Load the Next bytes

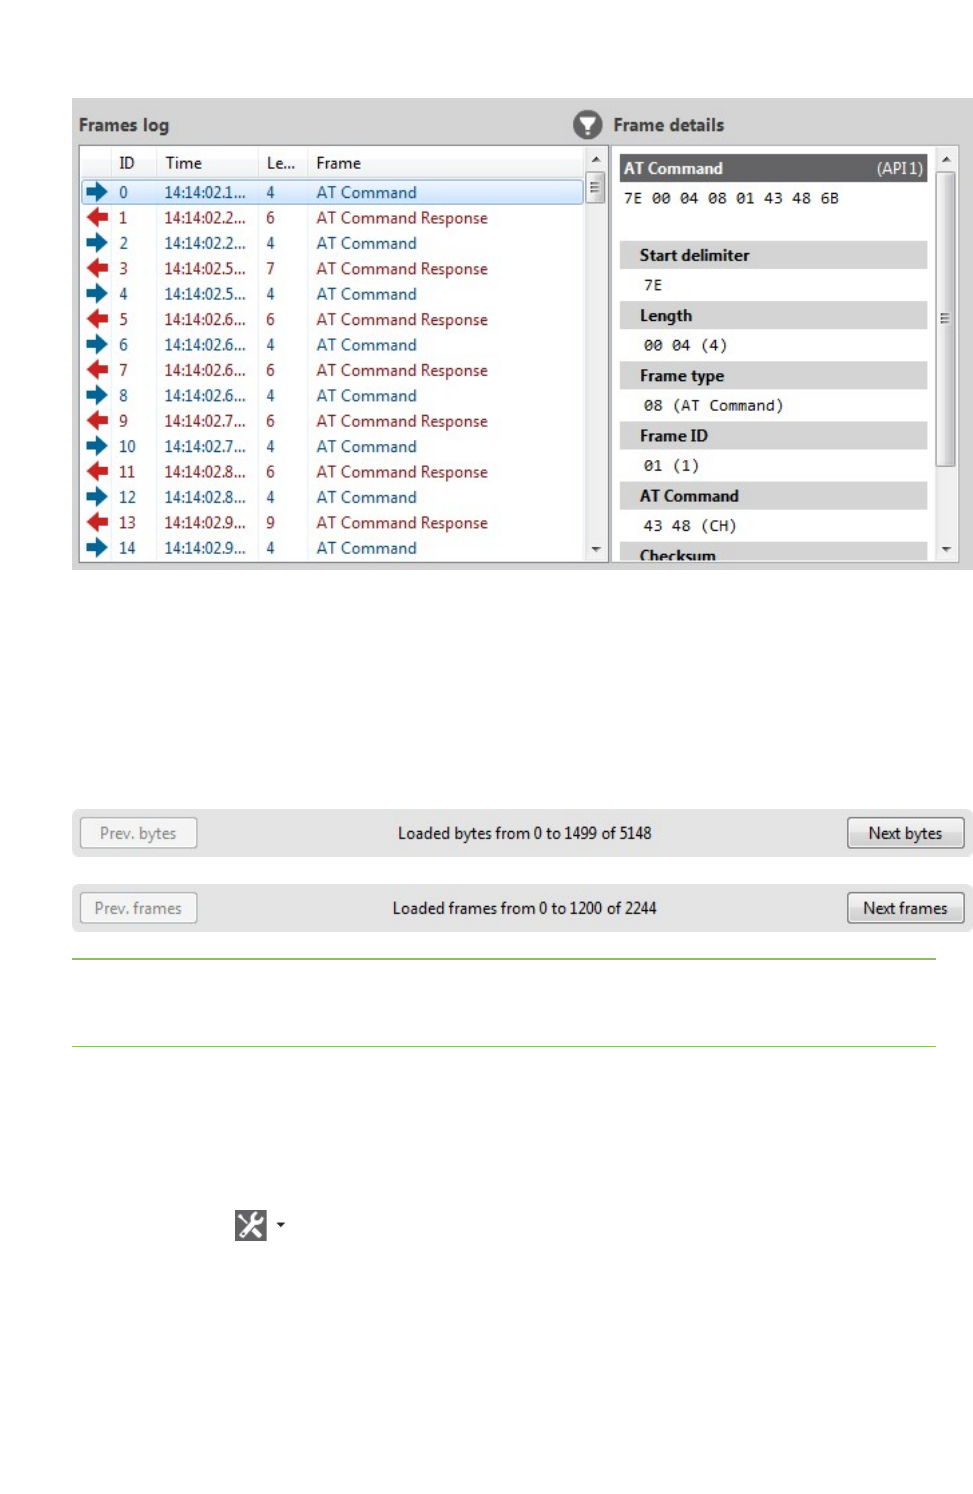tap(905, 833)
